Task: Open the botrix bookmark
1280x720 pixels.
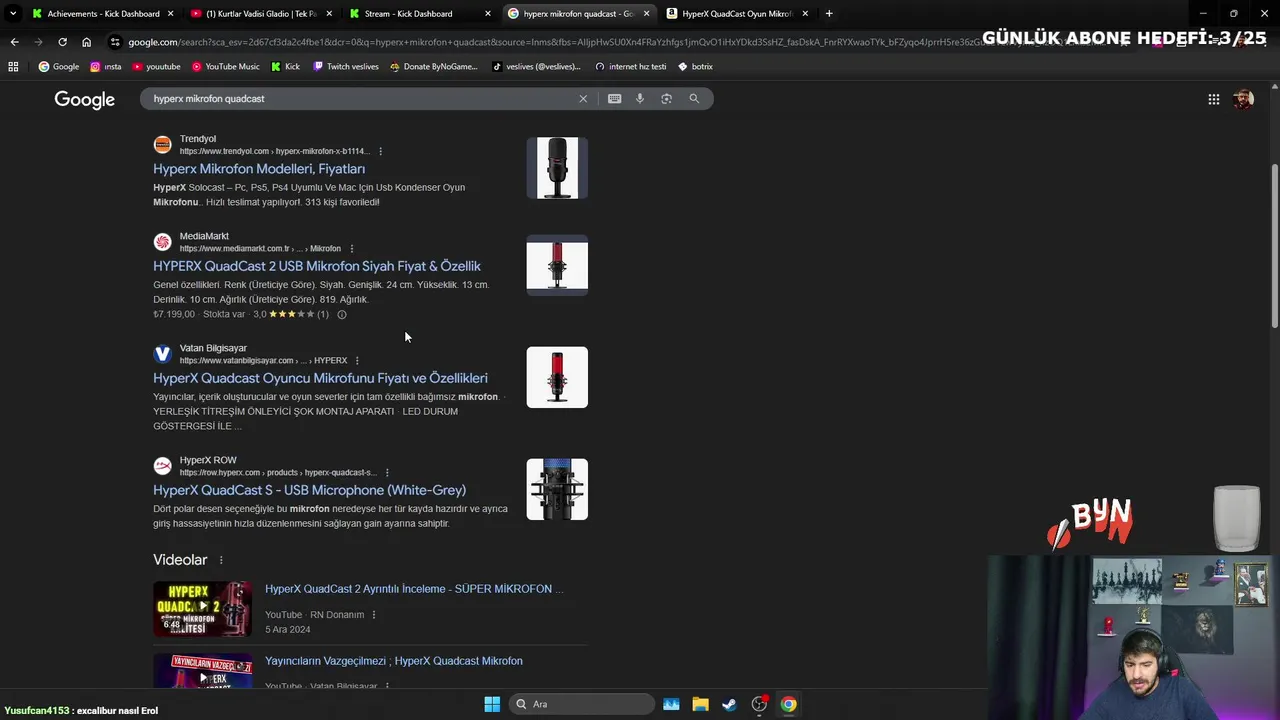Action: coord(695,66)
